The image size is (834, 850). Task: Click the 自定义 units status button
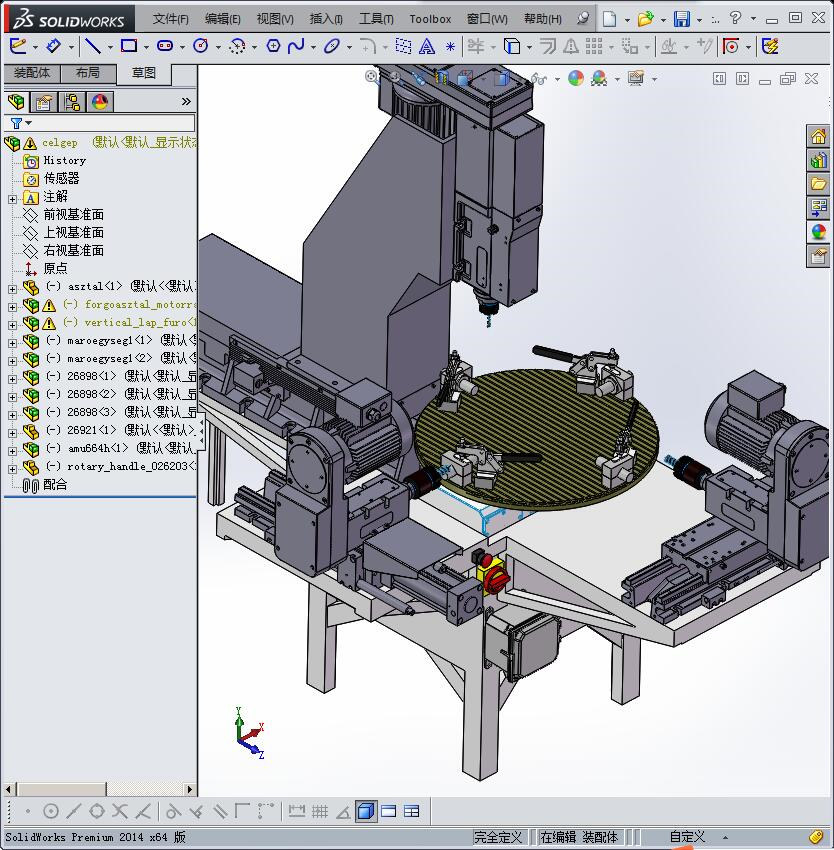click(687, 837)
